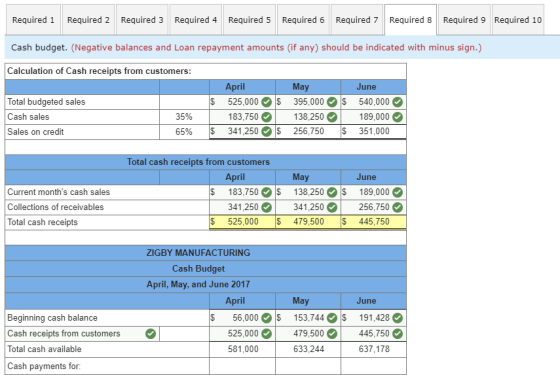Switch to the Required 3 tab
Image resolution: width=560 pixels, height=375 pixels.
(142, 20)
